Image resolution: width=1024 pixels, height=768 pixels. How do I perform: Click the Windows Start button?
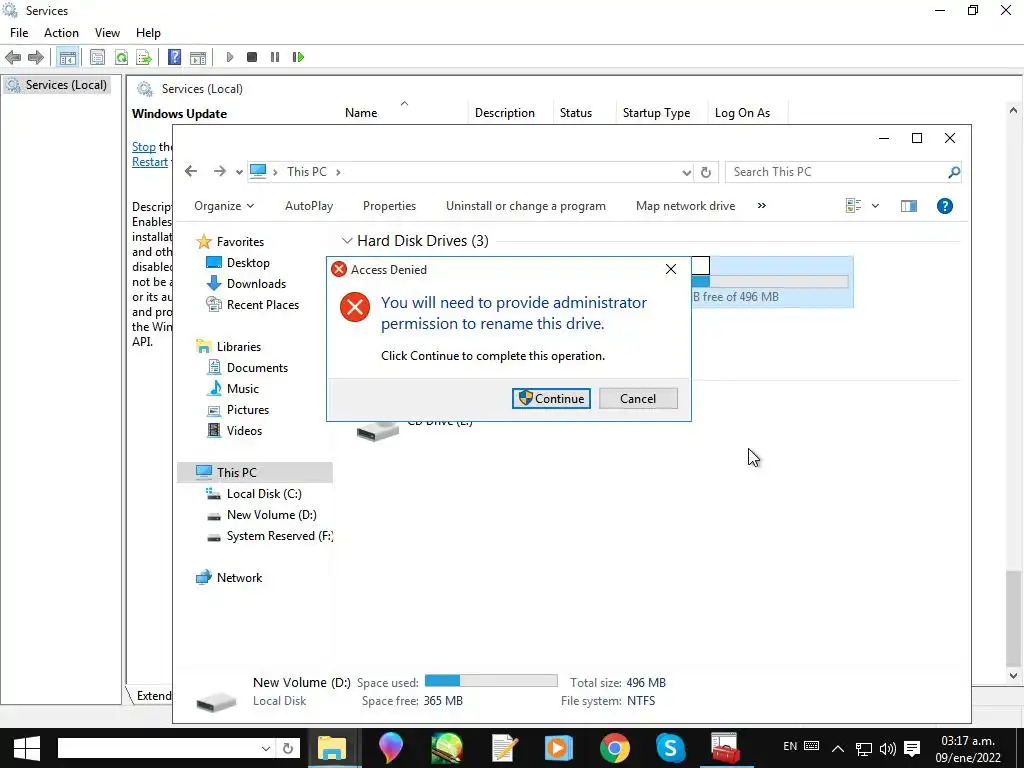[26, 748]
